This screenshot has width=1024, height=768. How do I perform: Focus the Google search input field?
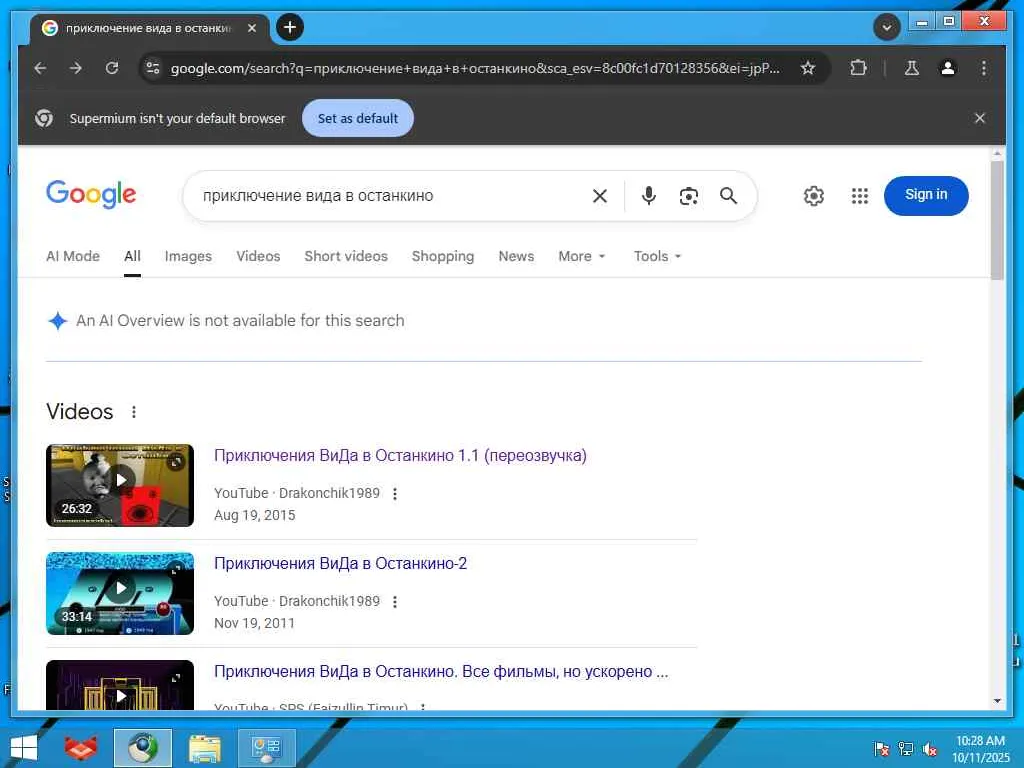pos(392,196)
